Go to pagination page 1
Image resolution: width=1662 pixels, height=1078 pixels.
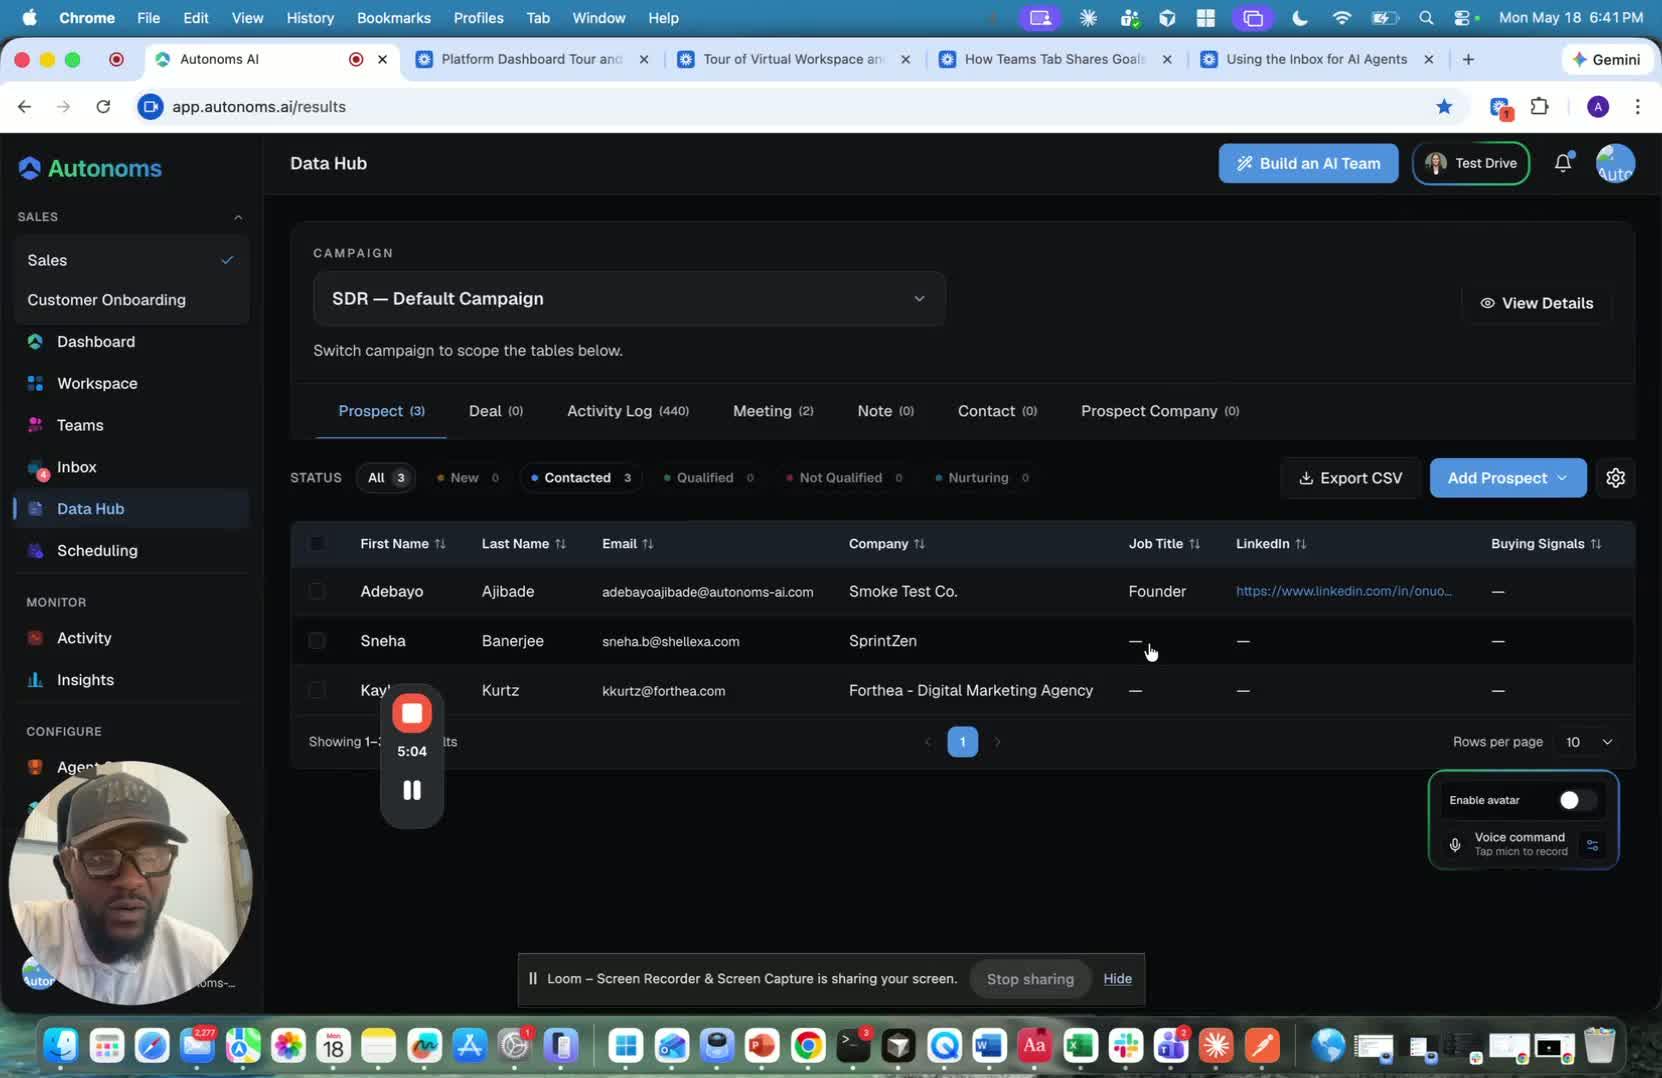point(962,742)
